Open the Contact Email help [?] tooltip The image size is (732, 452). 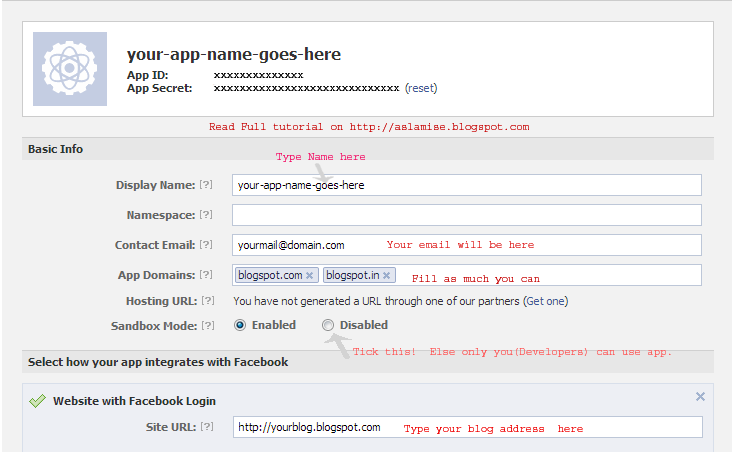pos(206,245)
